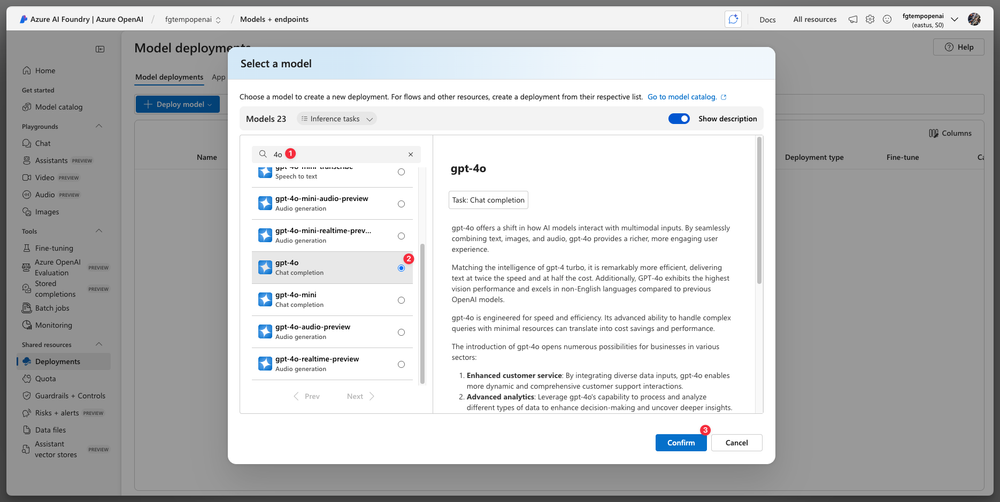Open All resources in header
This screenshot has width=1000, height=502.
click(815, 20)
